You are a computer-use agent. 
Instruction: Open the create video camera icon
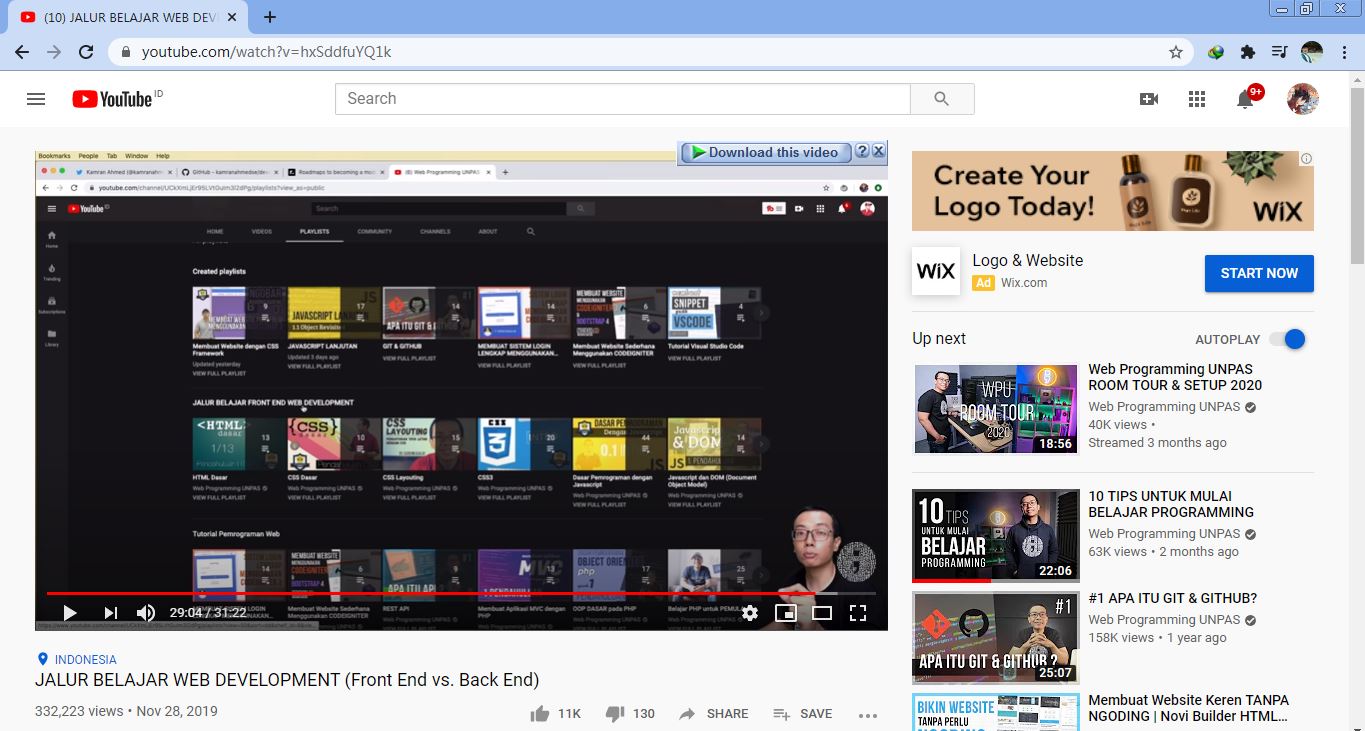tap(1148, 99)
